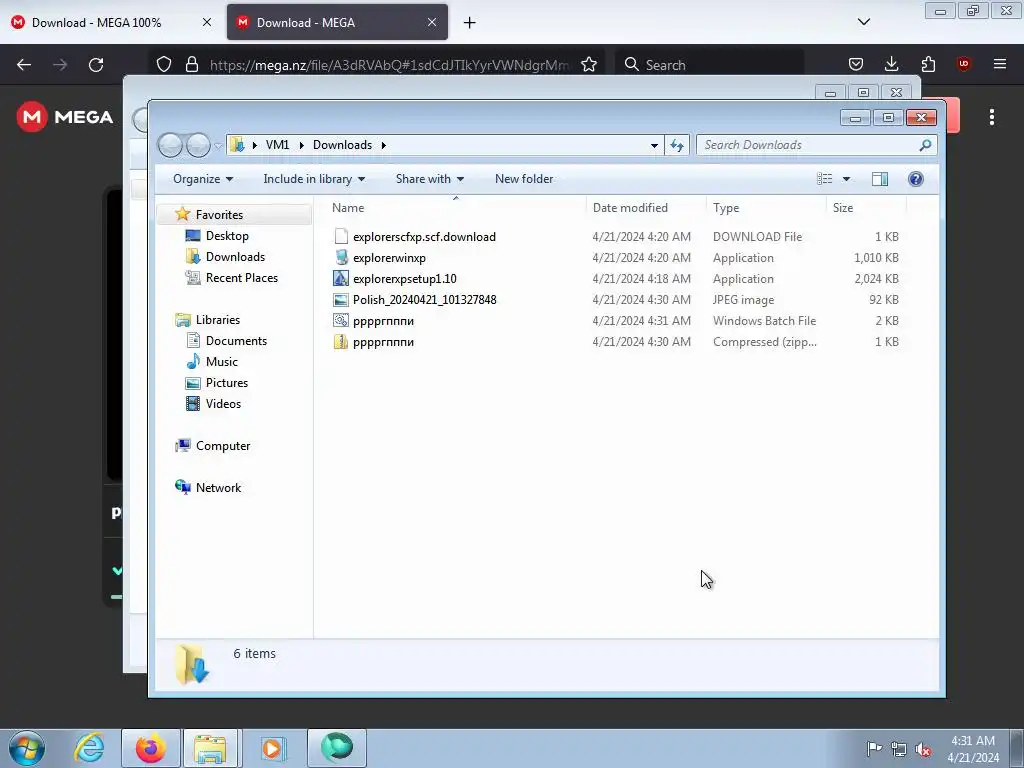
Task: Open Include in library menu
Action: (314, 179)
